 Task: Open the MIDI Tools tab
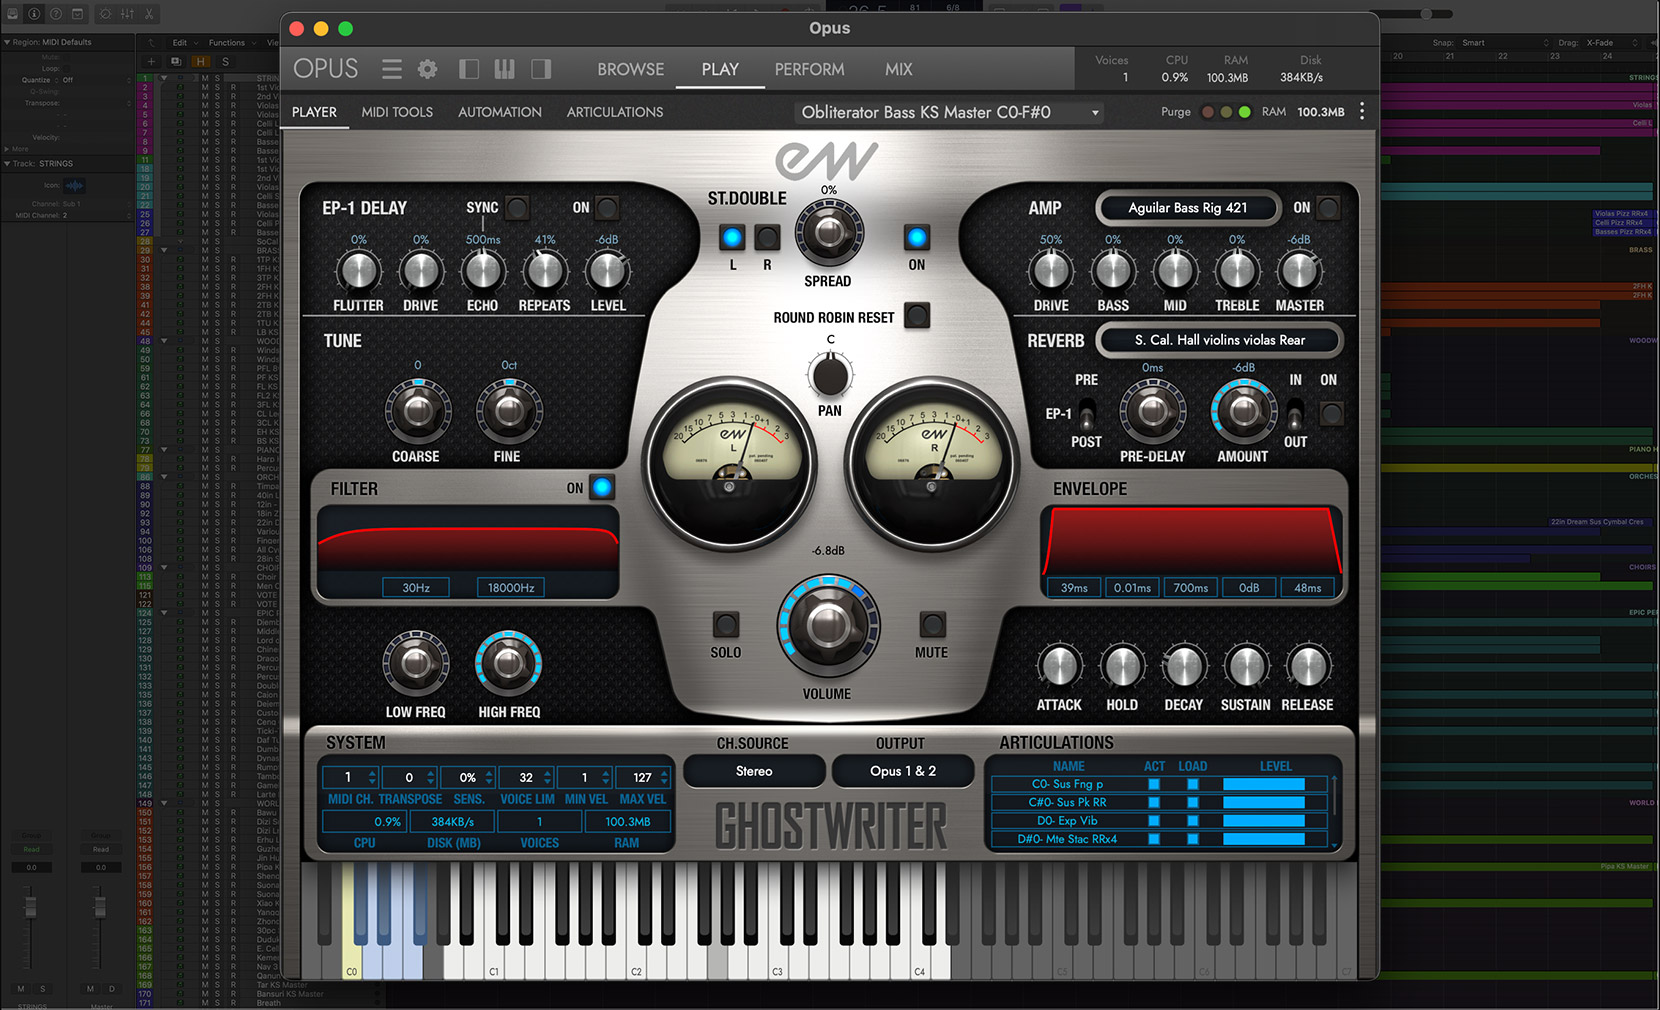397,112
